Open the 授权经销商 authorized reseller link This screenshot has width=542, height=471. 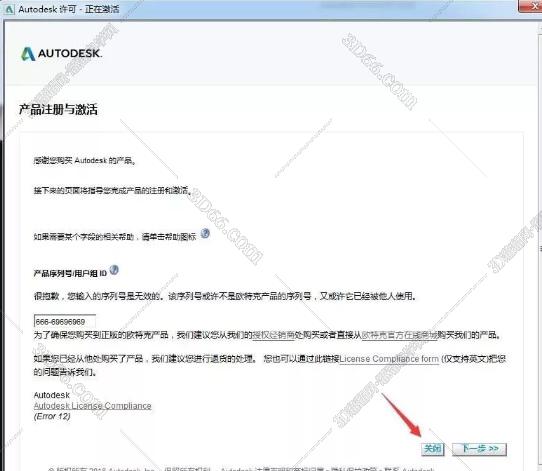click(x=273, y=335)
